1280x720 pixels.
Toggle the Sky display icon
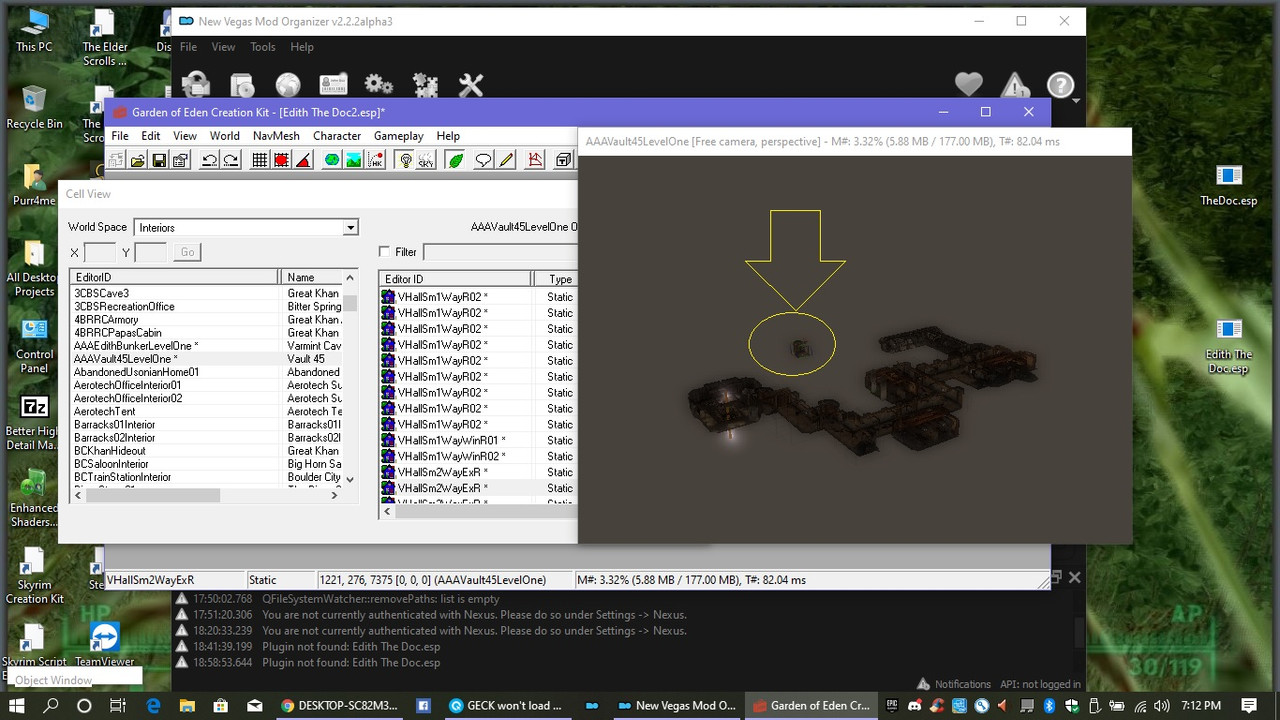425,159
